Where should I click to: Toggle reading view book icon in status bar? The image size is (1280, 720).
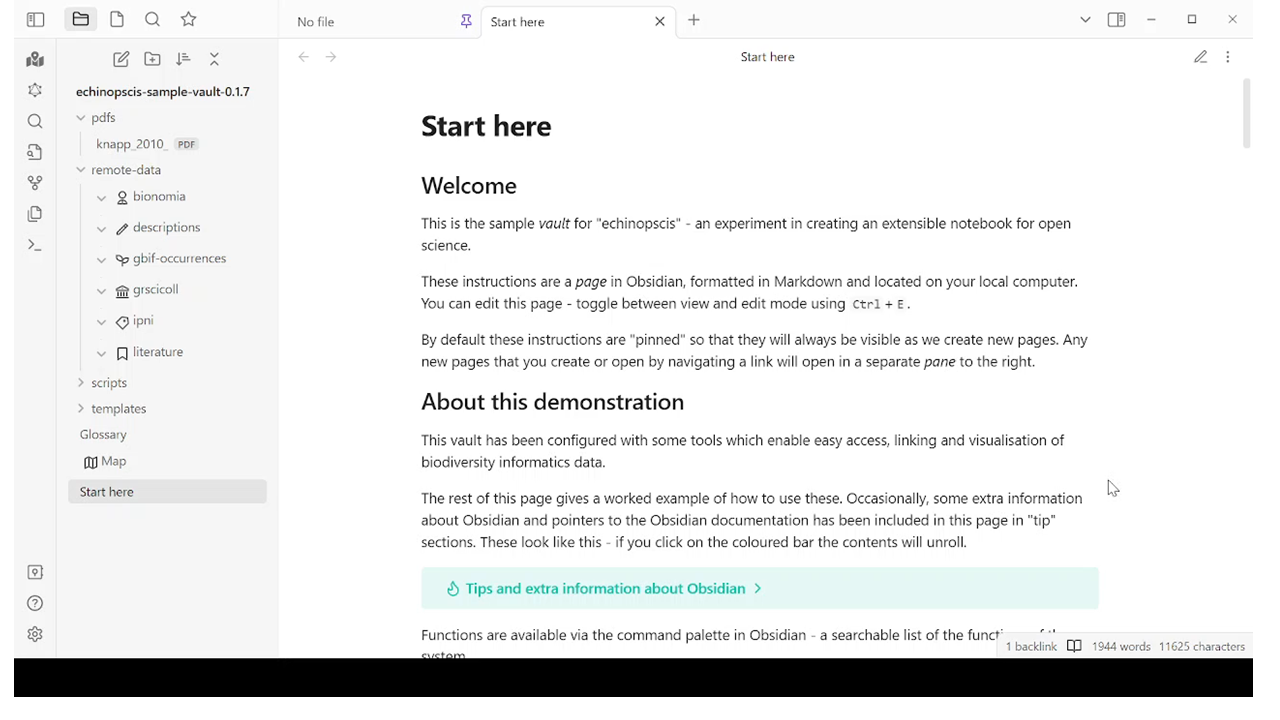1074,646
